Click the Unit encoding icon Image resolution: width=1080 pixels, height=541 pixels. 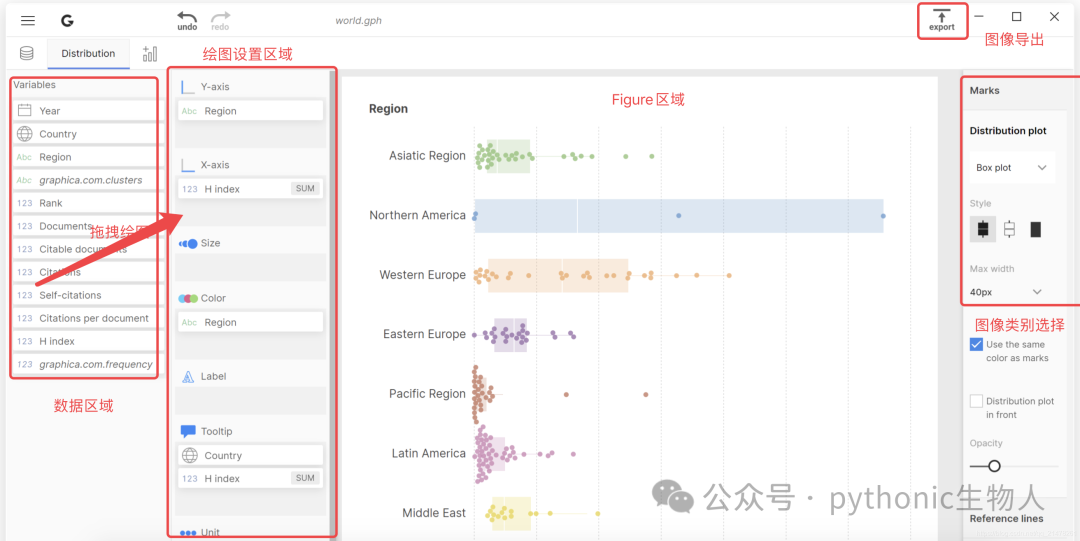pos(188,533)
